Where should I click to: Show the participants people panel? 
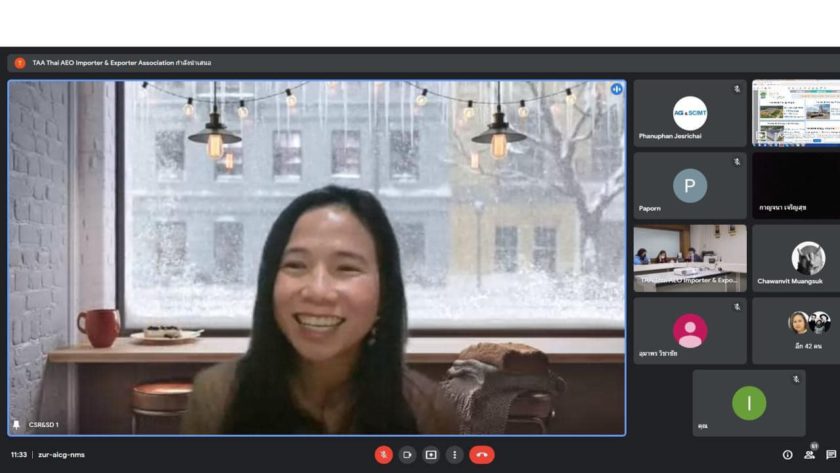(810, 455)
